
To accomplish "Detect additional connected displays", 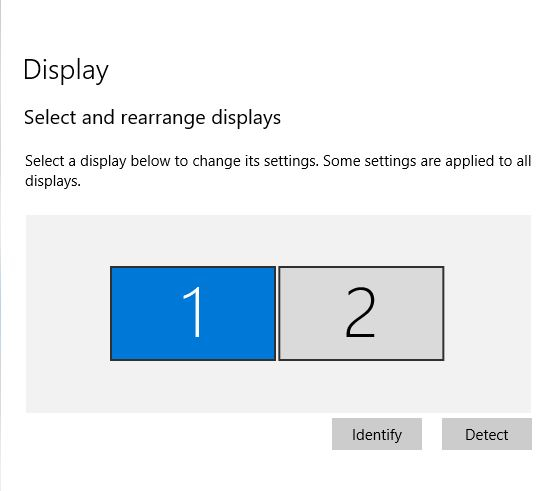I will pos(486,434).
